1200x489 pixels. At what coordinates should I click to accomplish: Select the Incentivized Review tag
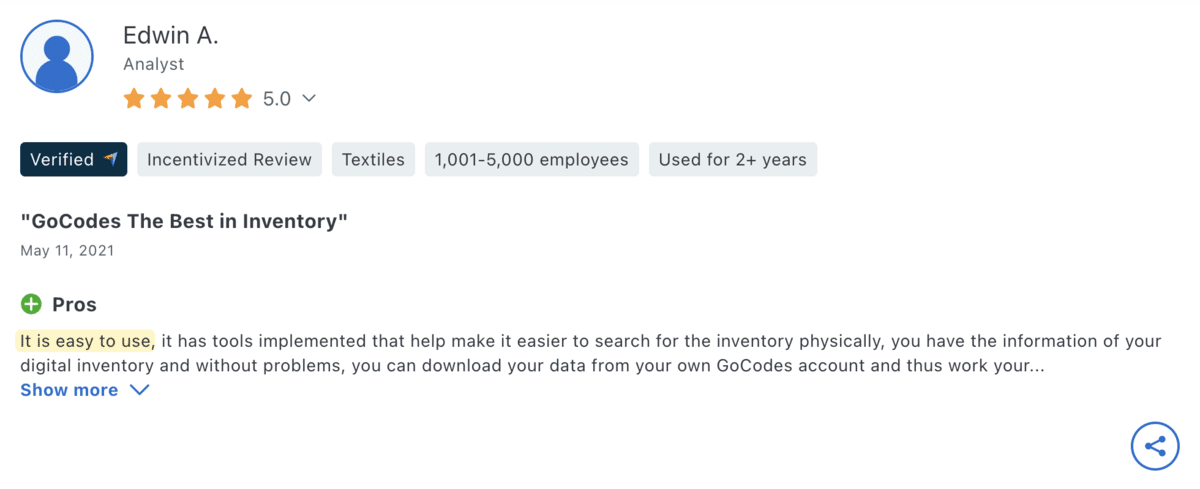click(229, 159)
